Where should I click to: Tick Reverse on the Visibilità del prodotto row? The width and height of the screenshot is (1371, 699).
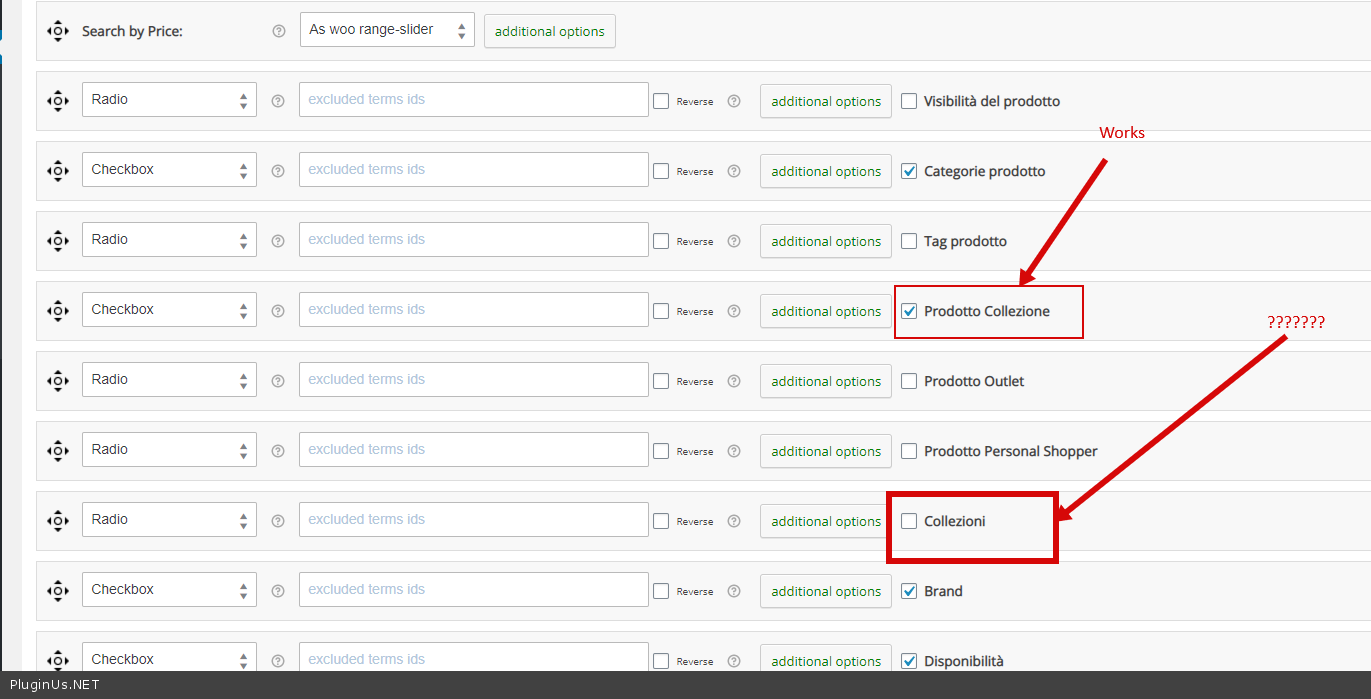[661, 101]
